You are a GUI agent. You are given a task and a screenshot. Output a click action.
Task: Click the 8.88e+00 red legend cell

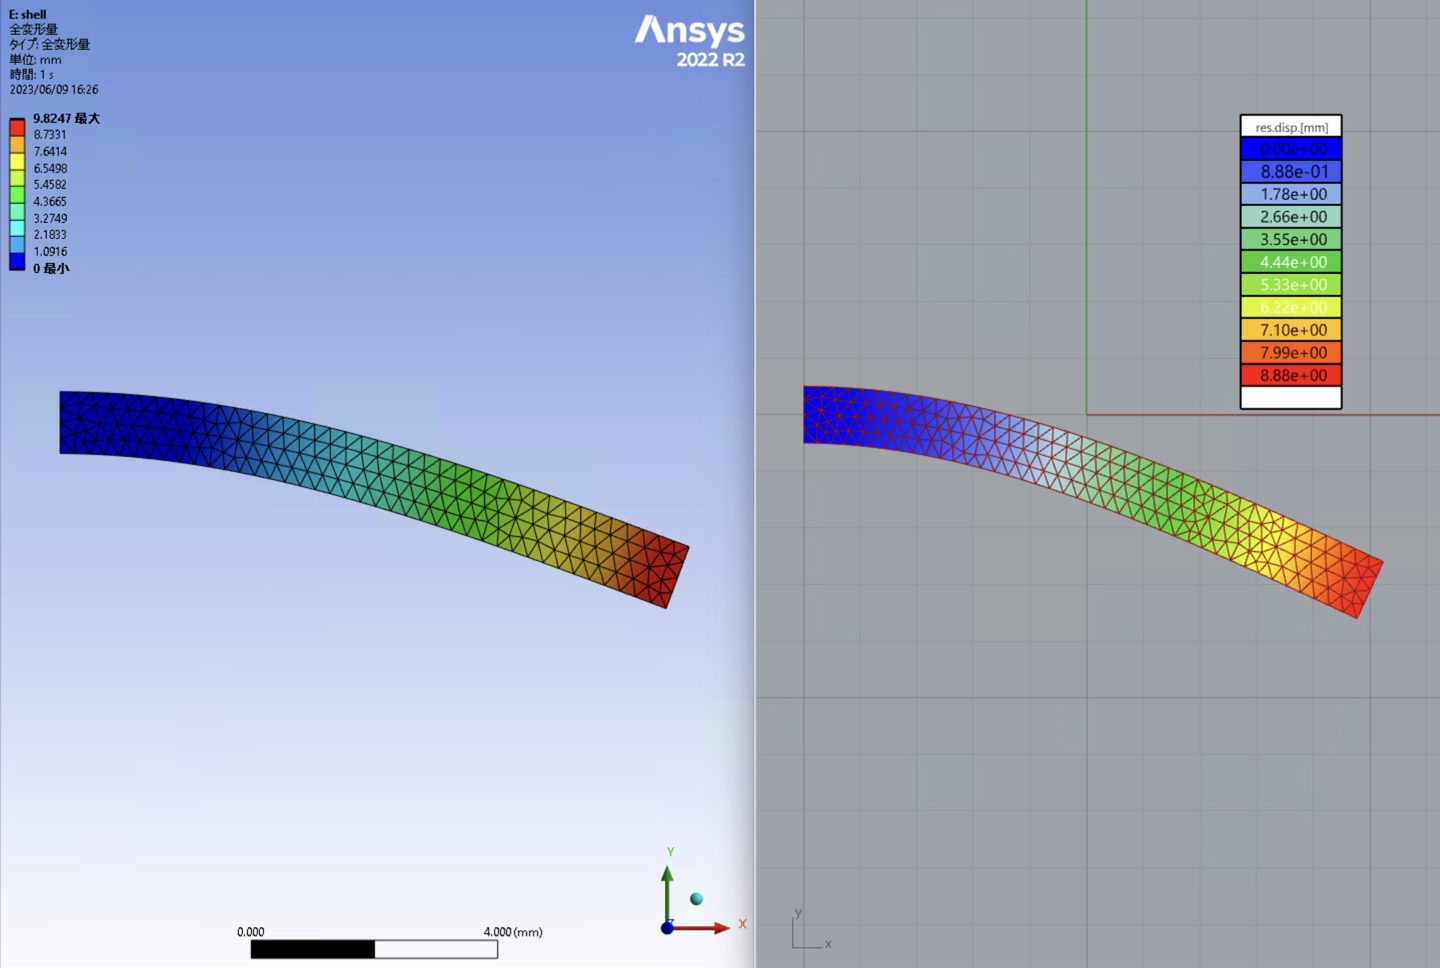coord(1291,375)
